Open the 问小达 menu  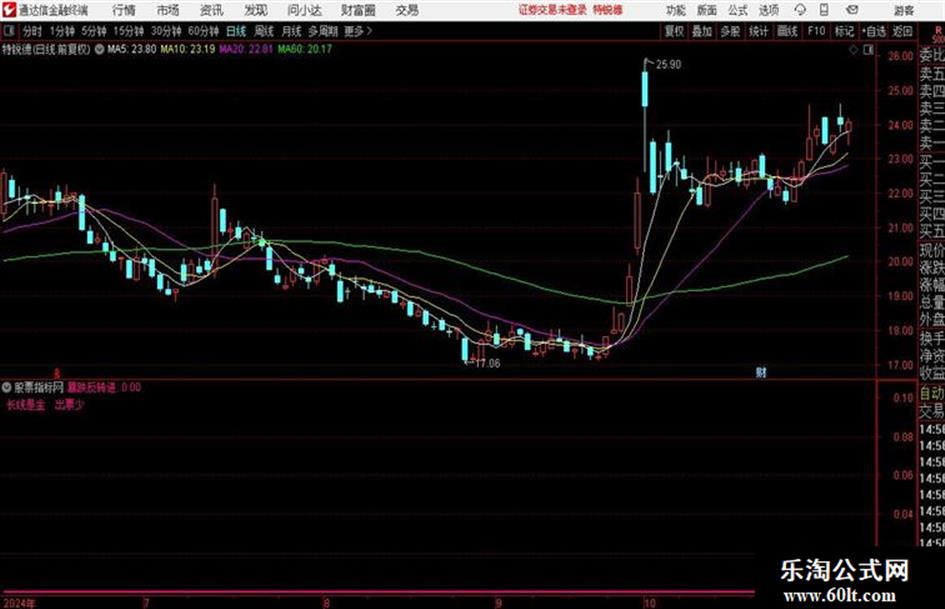pyautogui.click(x=304, y=10)
